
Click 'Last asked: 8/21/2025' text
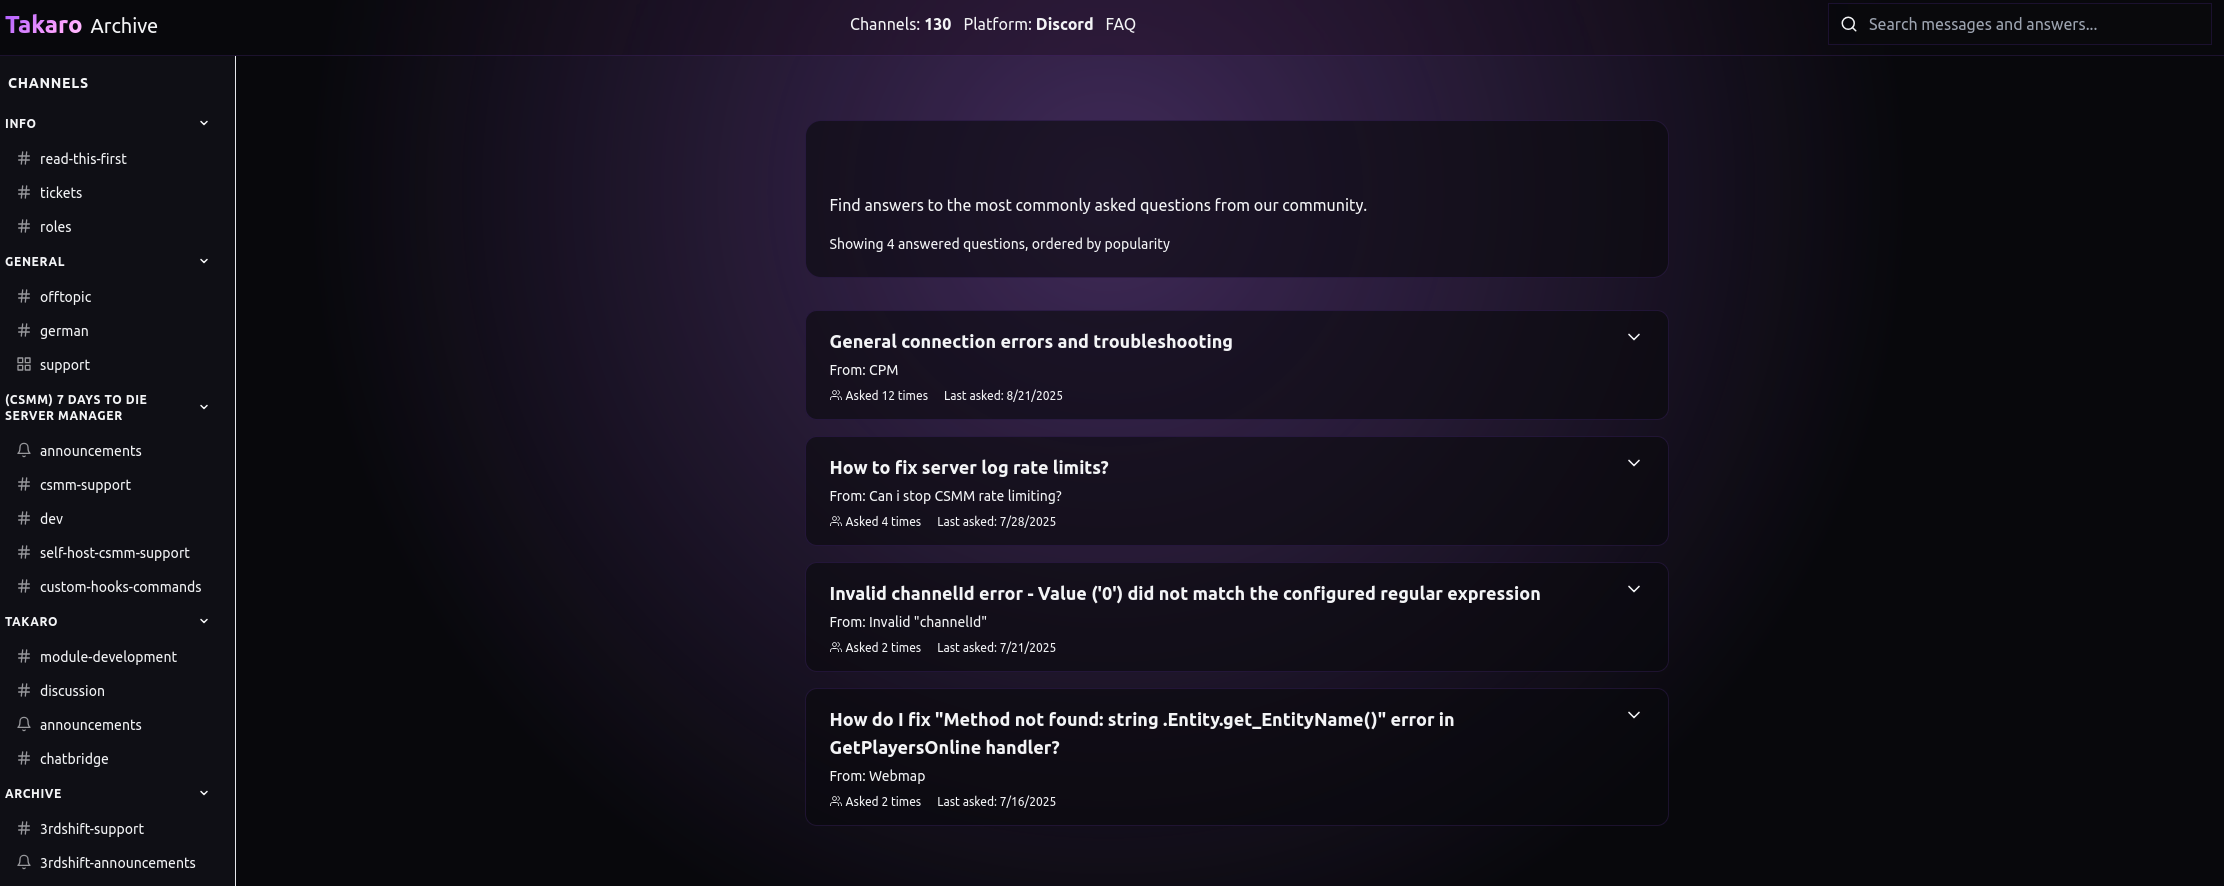pyautogui.click(x=1003, y=395)
